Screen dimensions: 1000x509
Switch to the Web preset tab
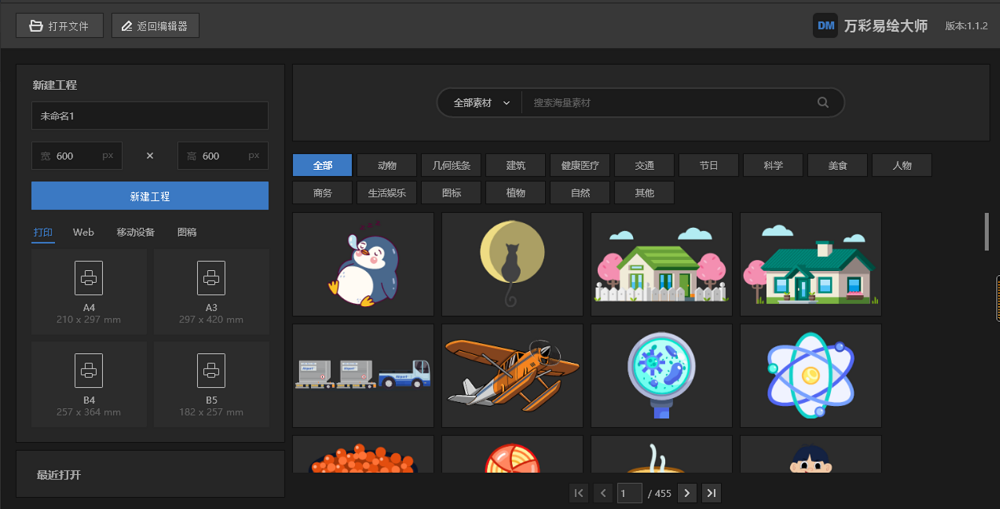(x=84, y=232)
